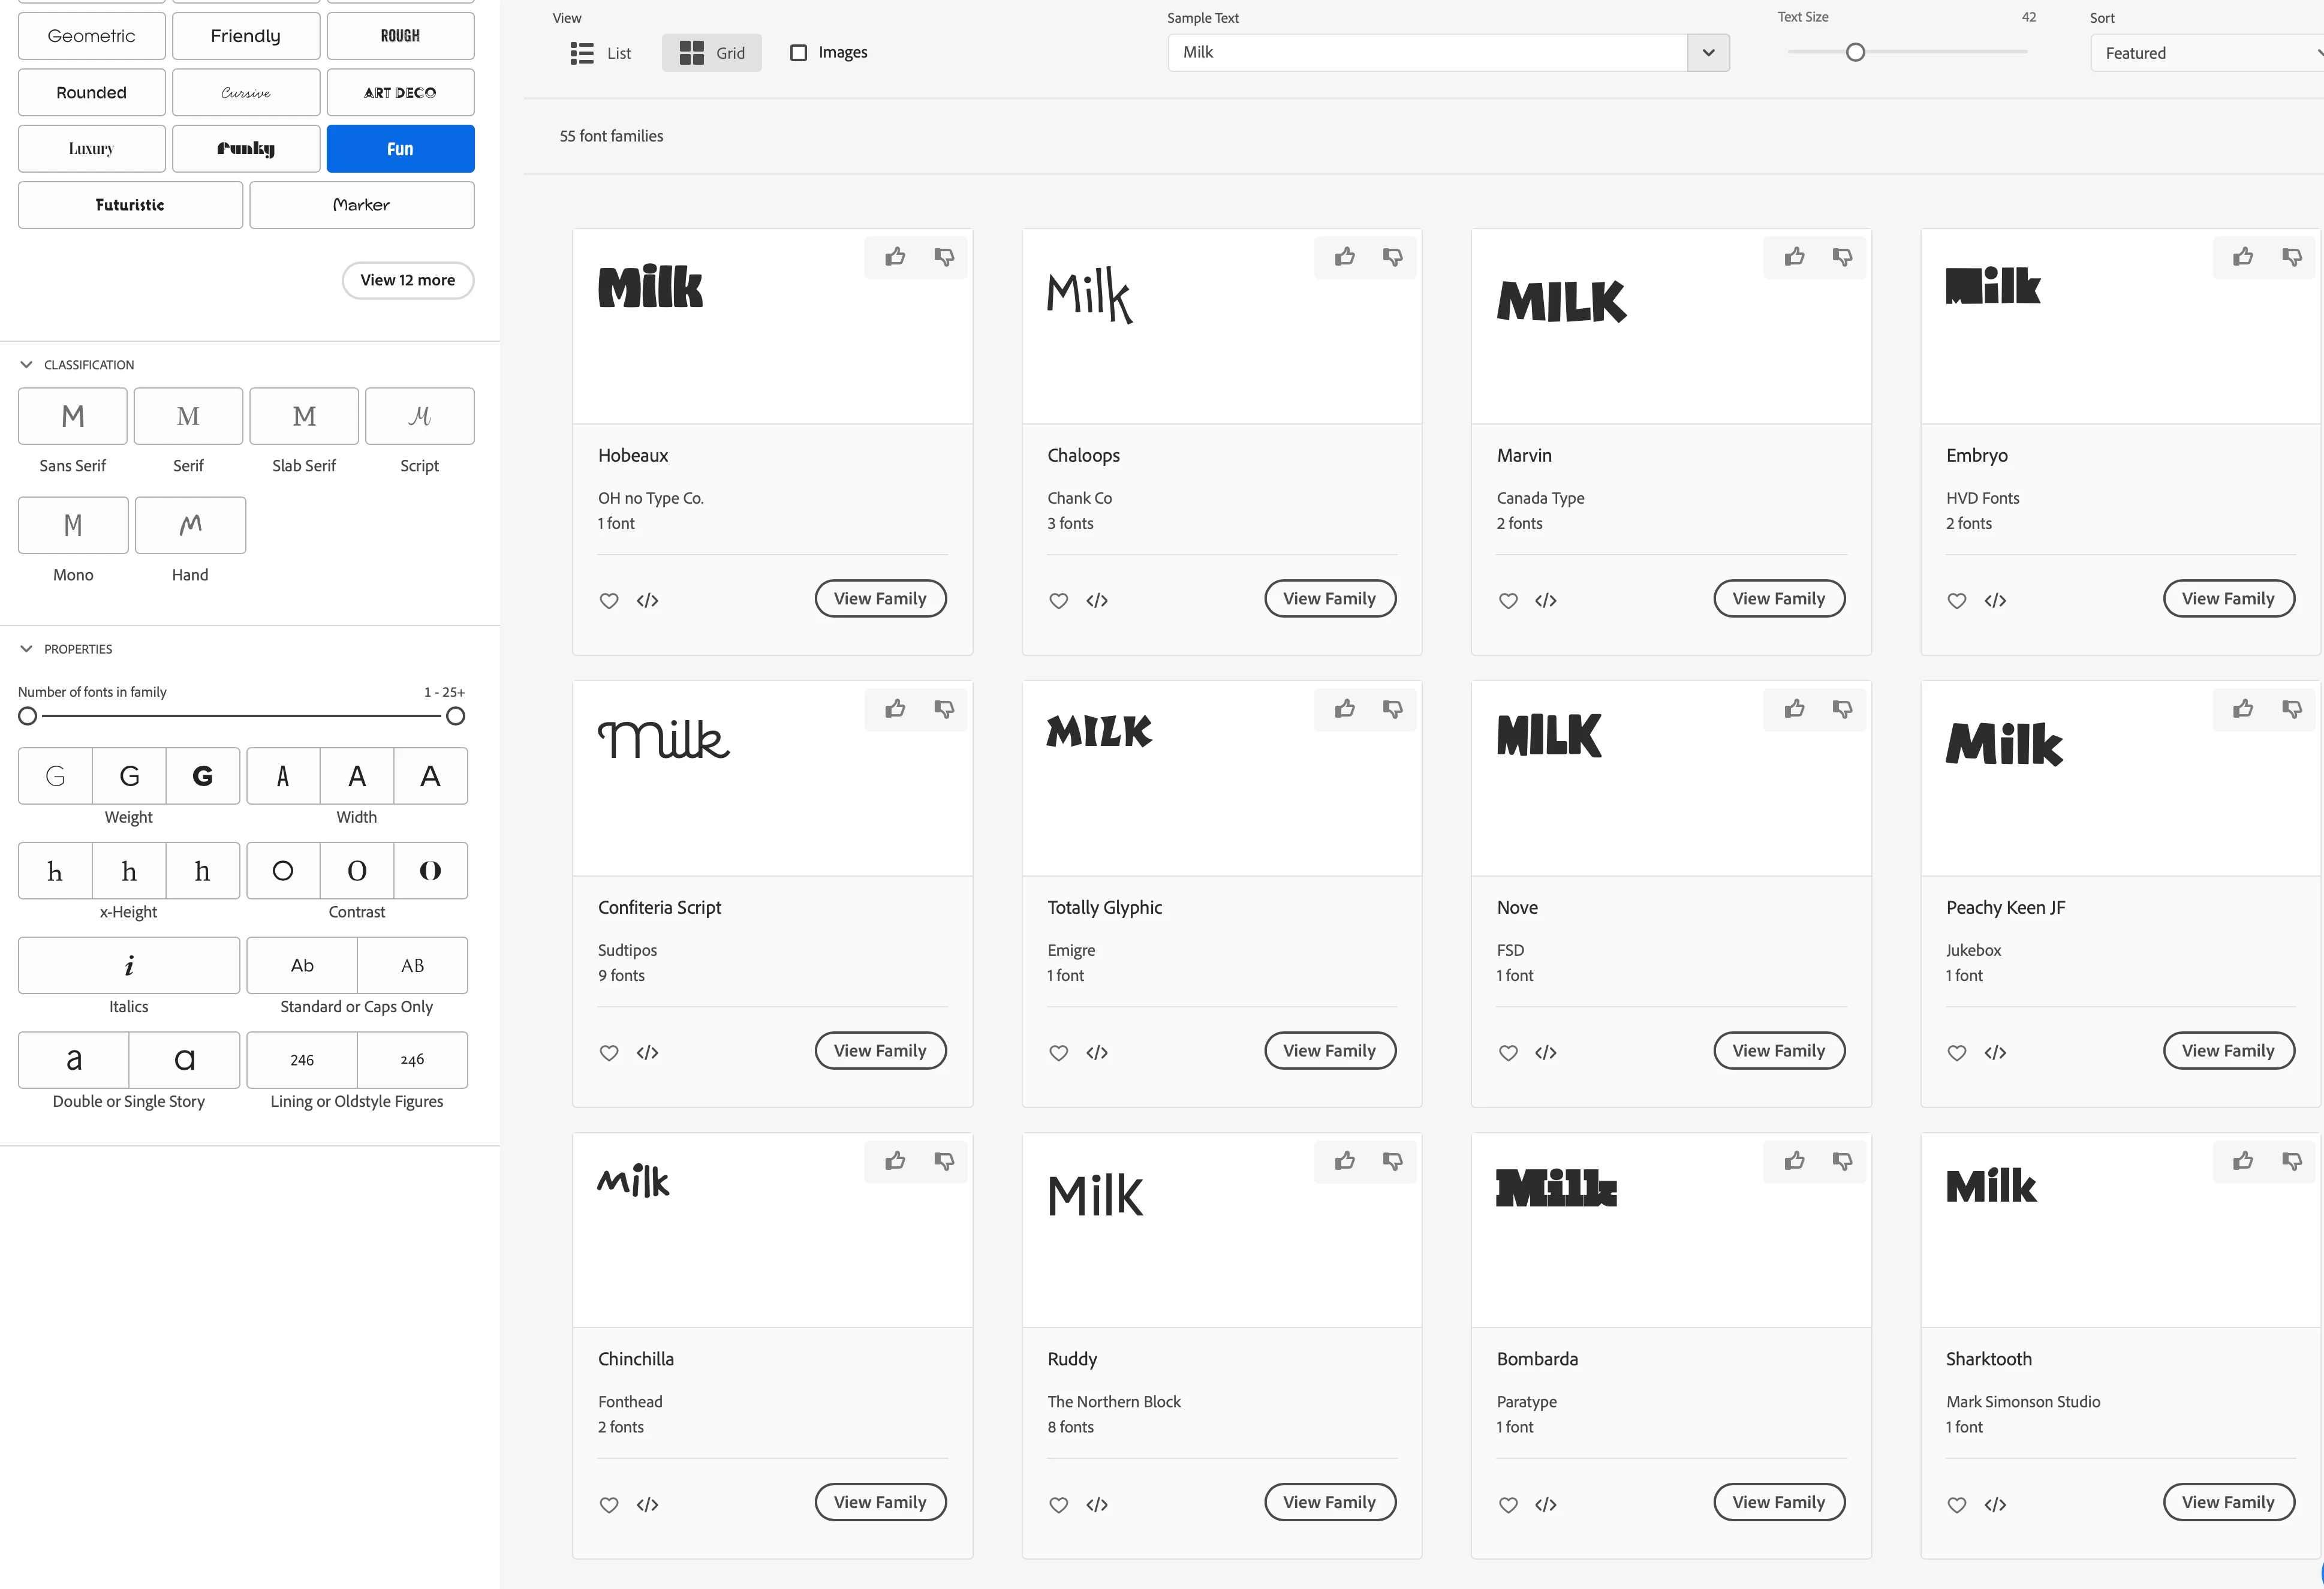Switch to List view
The height and width of the screenshot is (1589, 2324).
600,53
